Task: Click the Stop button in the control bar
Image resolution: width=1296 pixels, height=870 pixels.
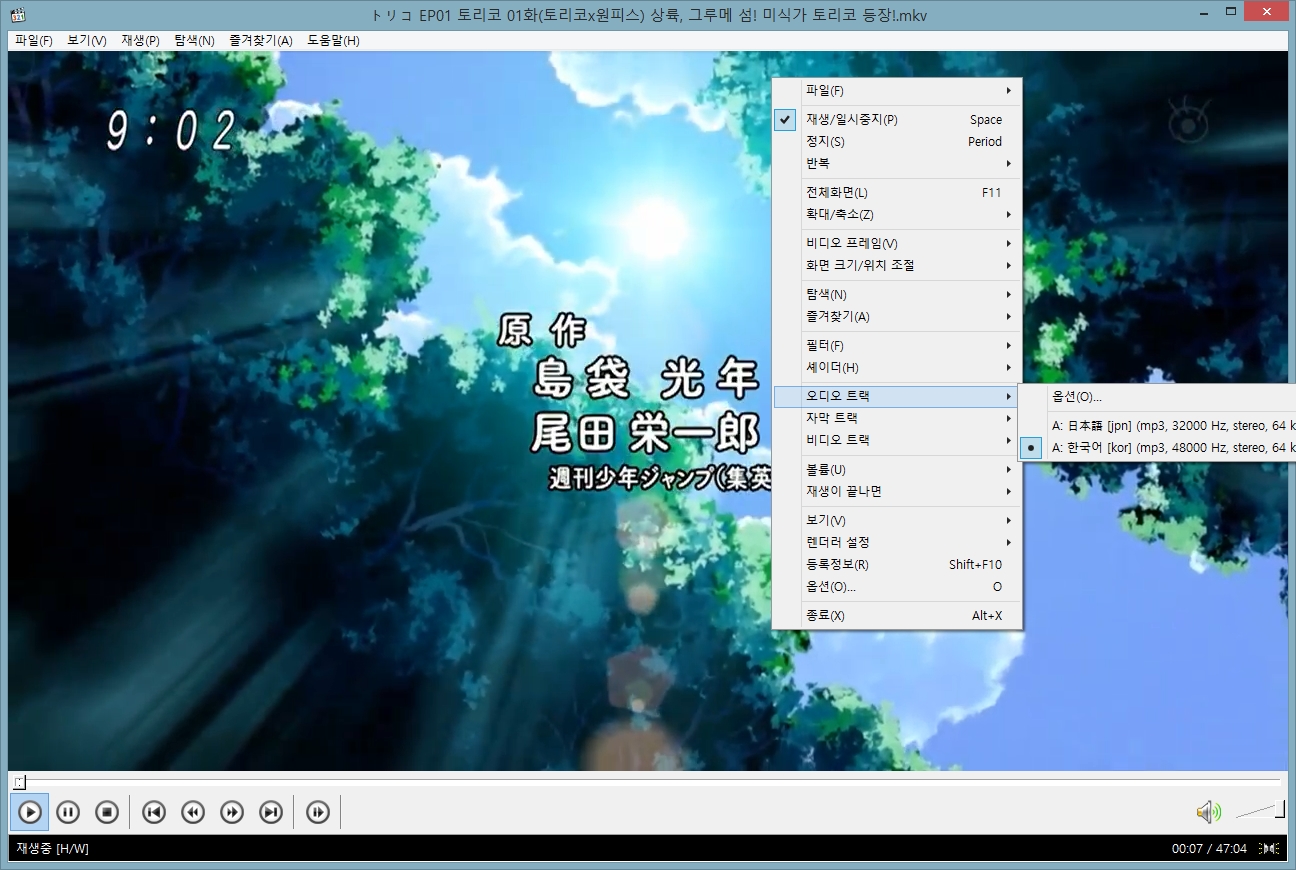Action: point(107,812)
